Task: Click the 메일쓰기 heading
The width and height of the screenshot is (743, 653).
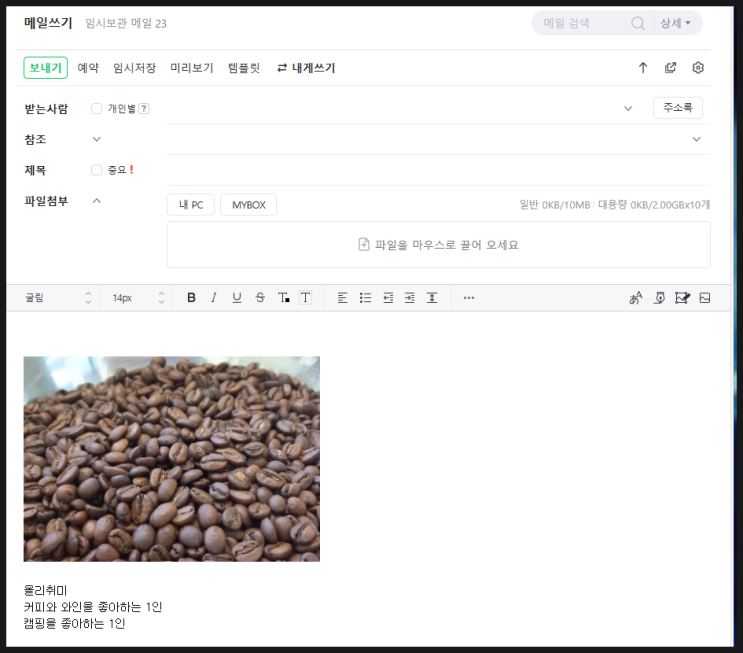Action: [48, 23]
